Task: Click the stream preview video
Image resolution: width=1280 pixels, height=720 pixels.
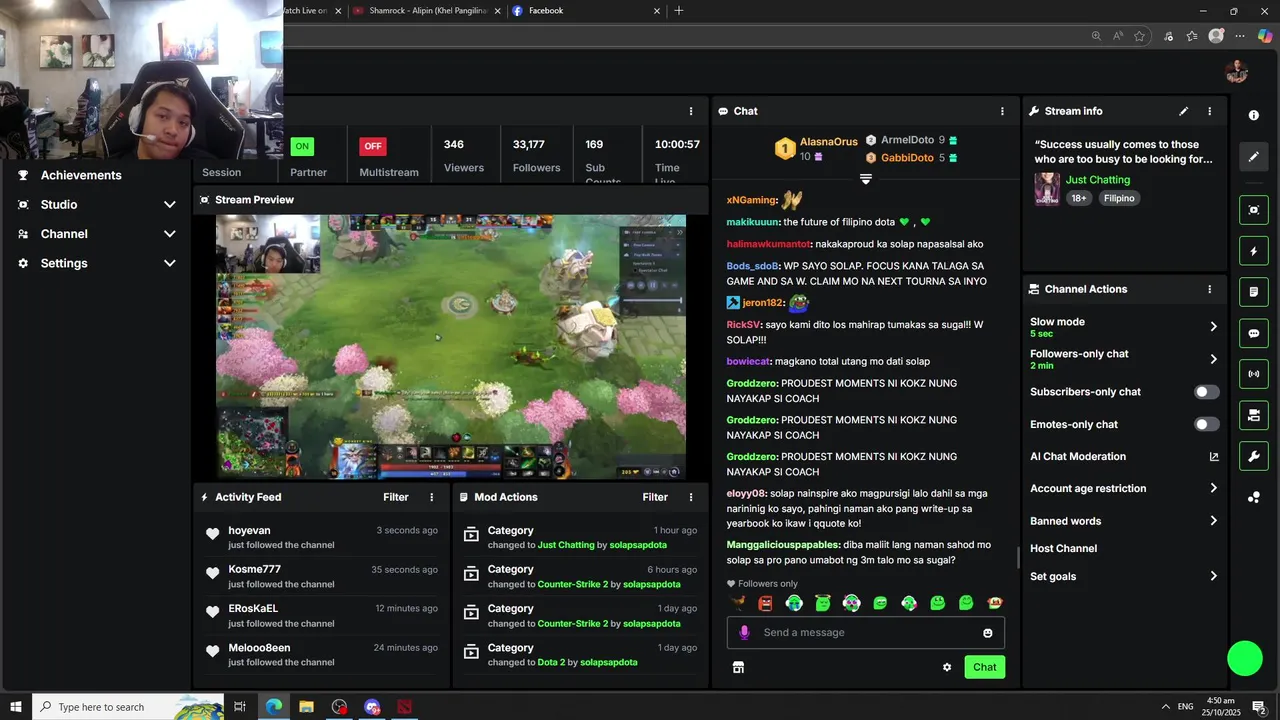Action: coord(451,347)
